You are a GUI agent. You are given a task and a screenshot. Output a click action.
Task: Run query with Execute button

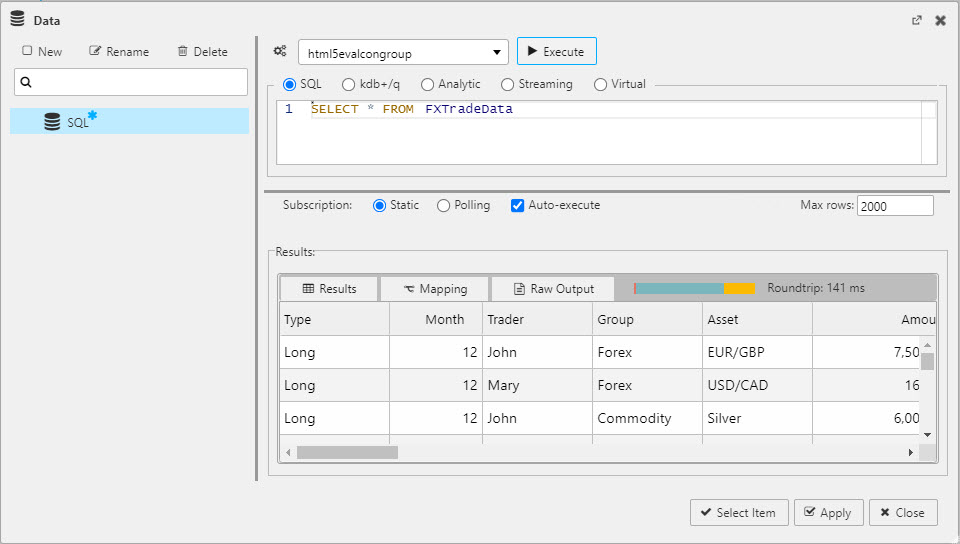[x=556, y=51]
